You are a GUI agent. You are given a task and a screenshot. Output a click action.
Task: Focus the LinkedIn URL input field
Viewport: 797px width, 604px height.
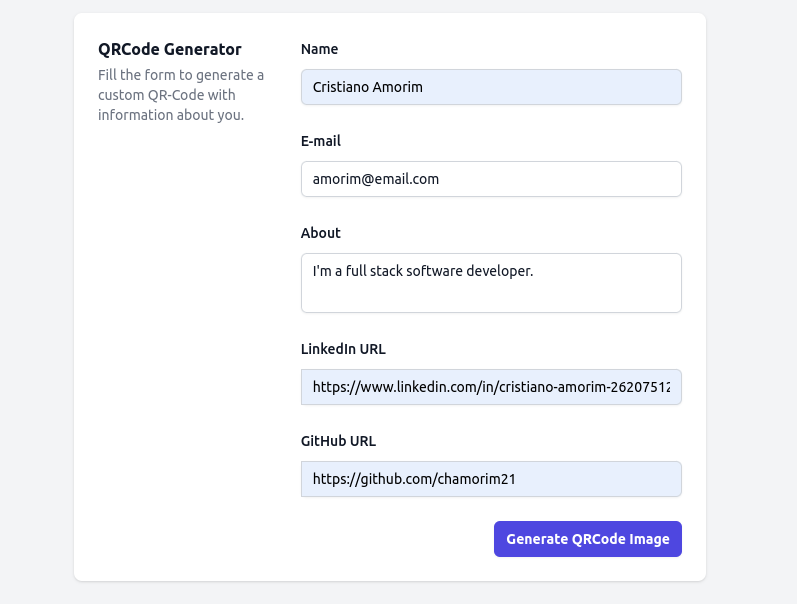tap(490, 387)
